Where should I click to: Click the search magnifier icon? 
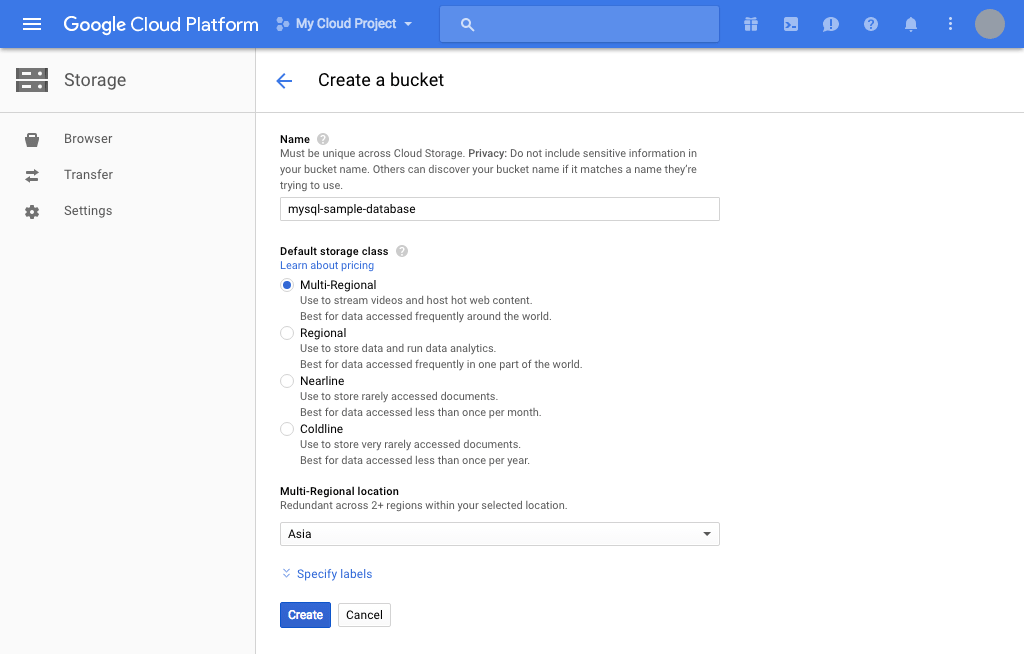pyautogui.click(x=467, y=24)
